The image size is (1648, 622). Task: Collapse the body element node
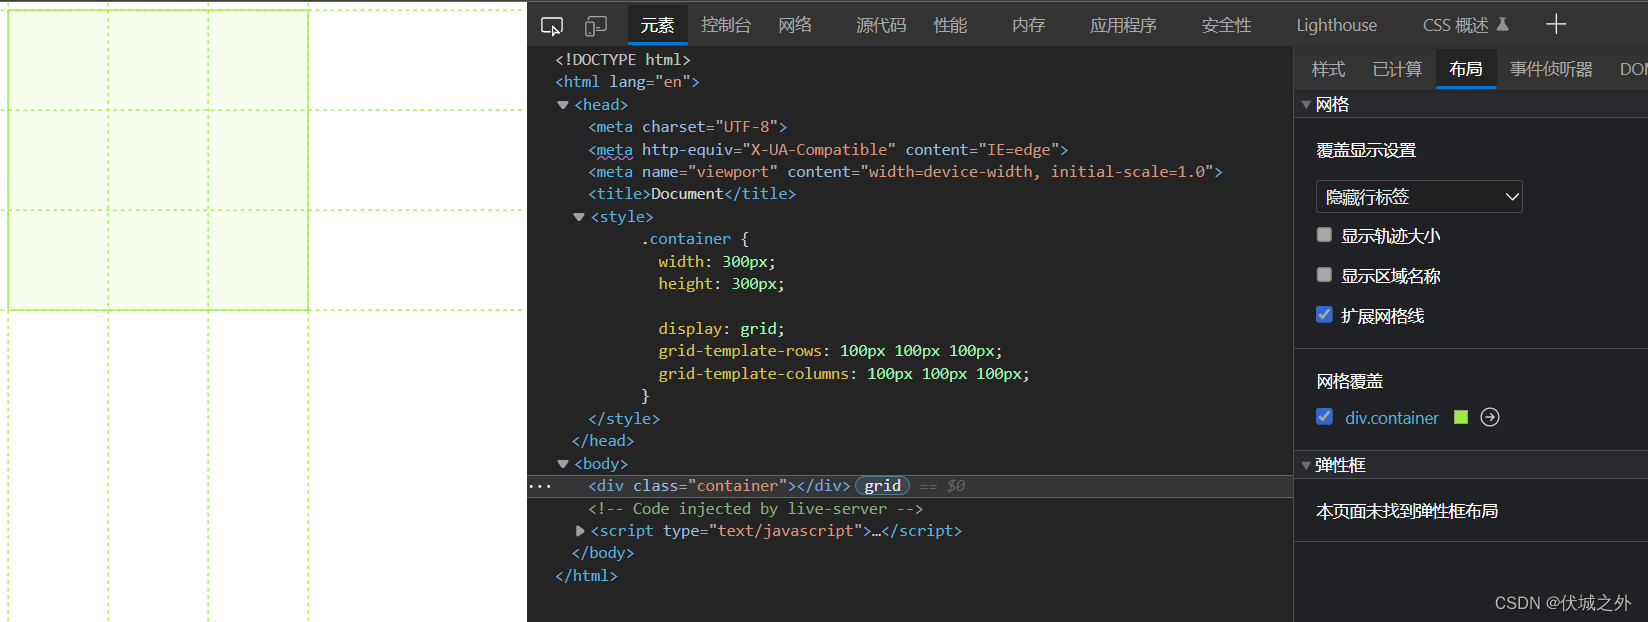pyautogui.click(x=563, y=464)
